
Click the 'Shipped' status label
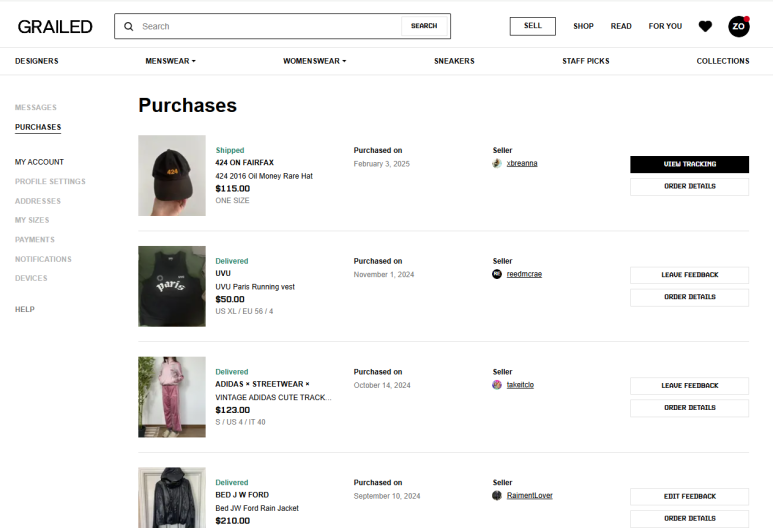tap(230, 150)
